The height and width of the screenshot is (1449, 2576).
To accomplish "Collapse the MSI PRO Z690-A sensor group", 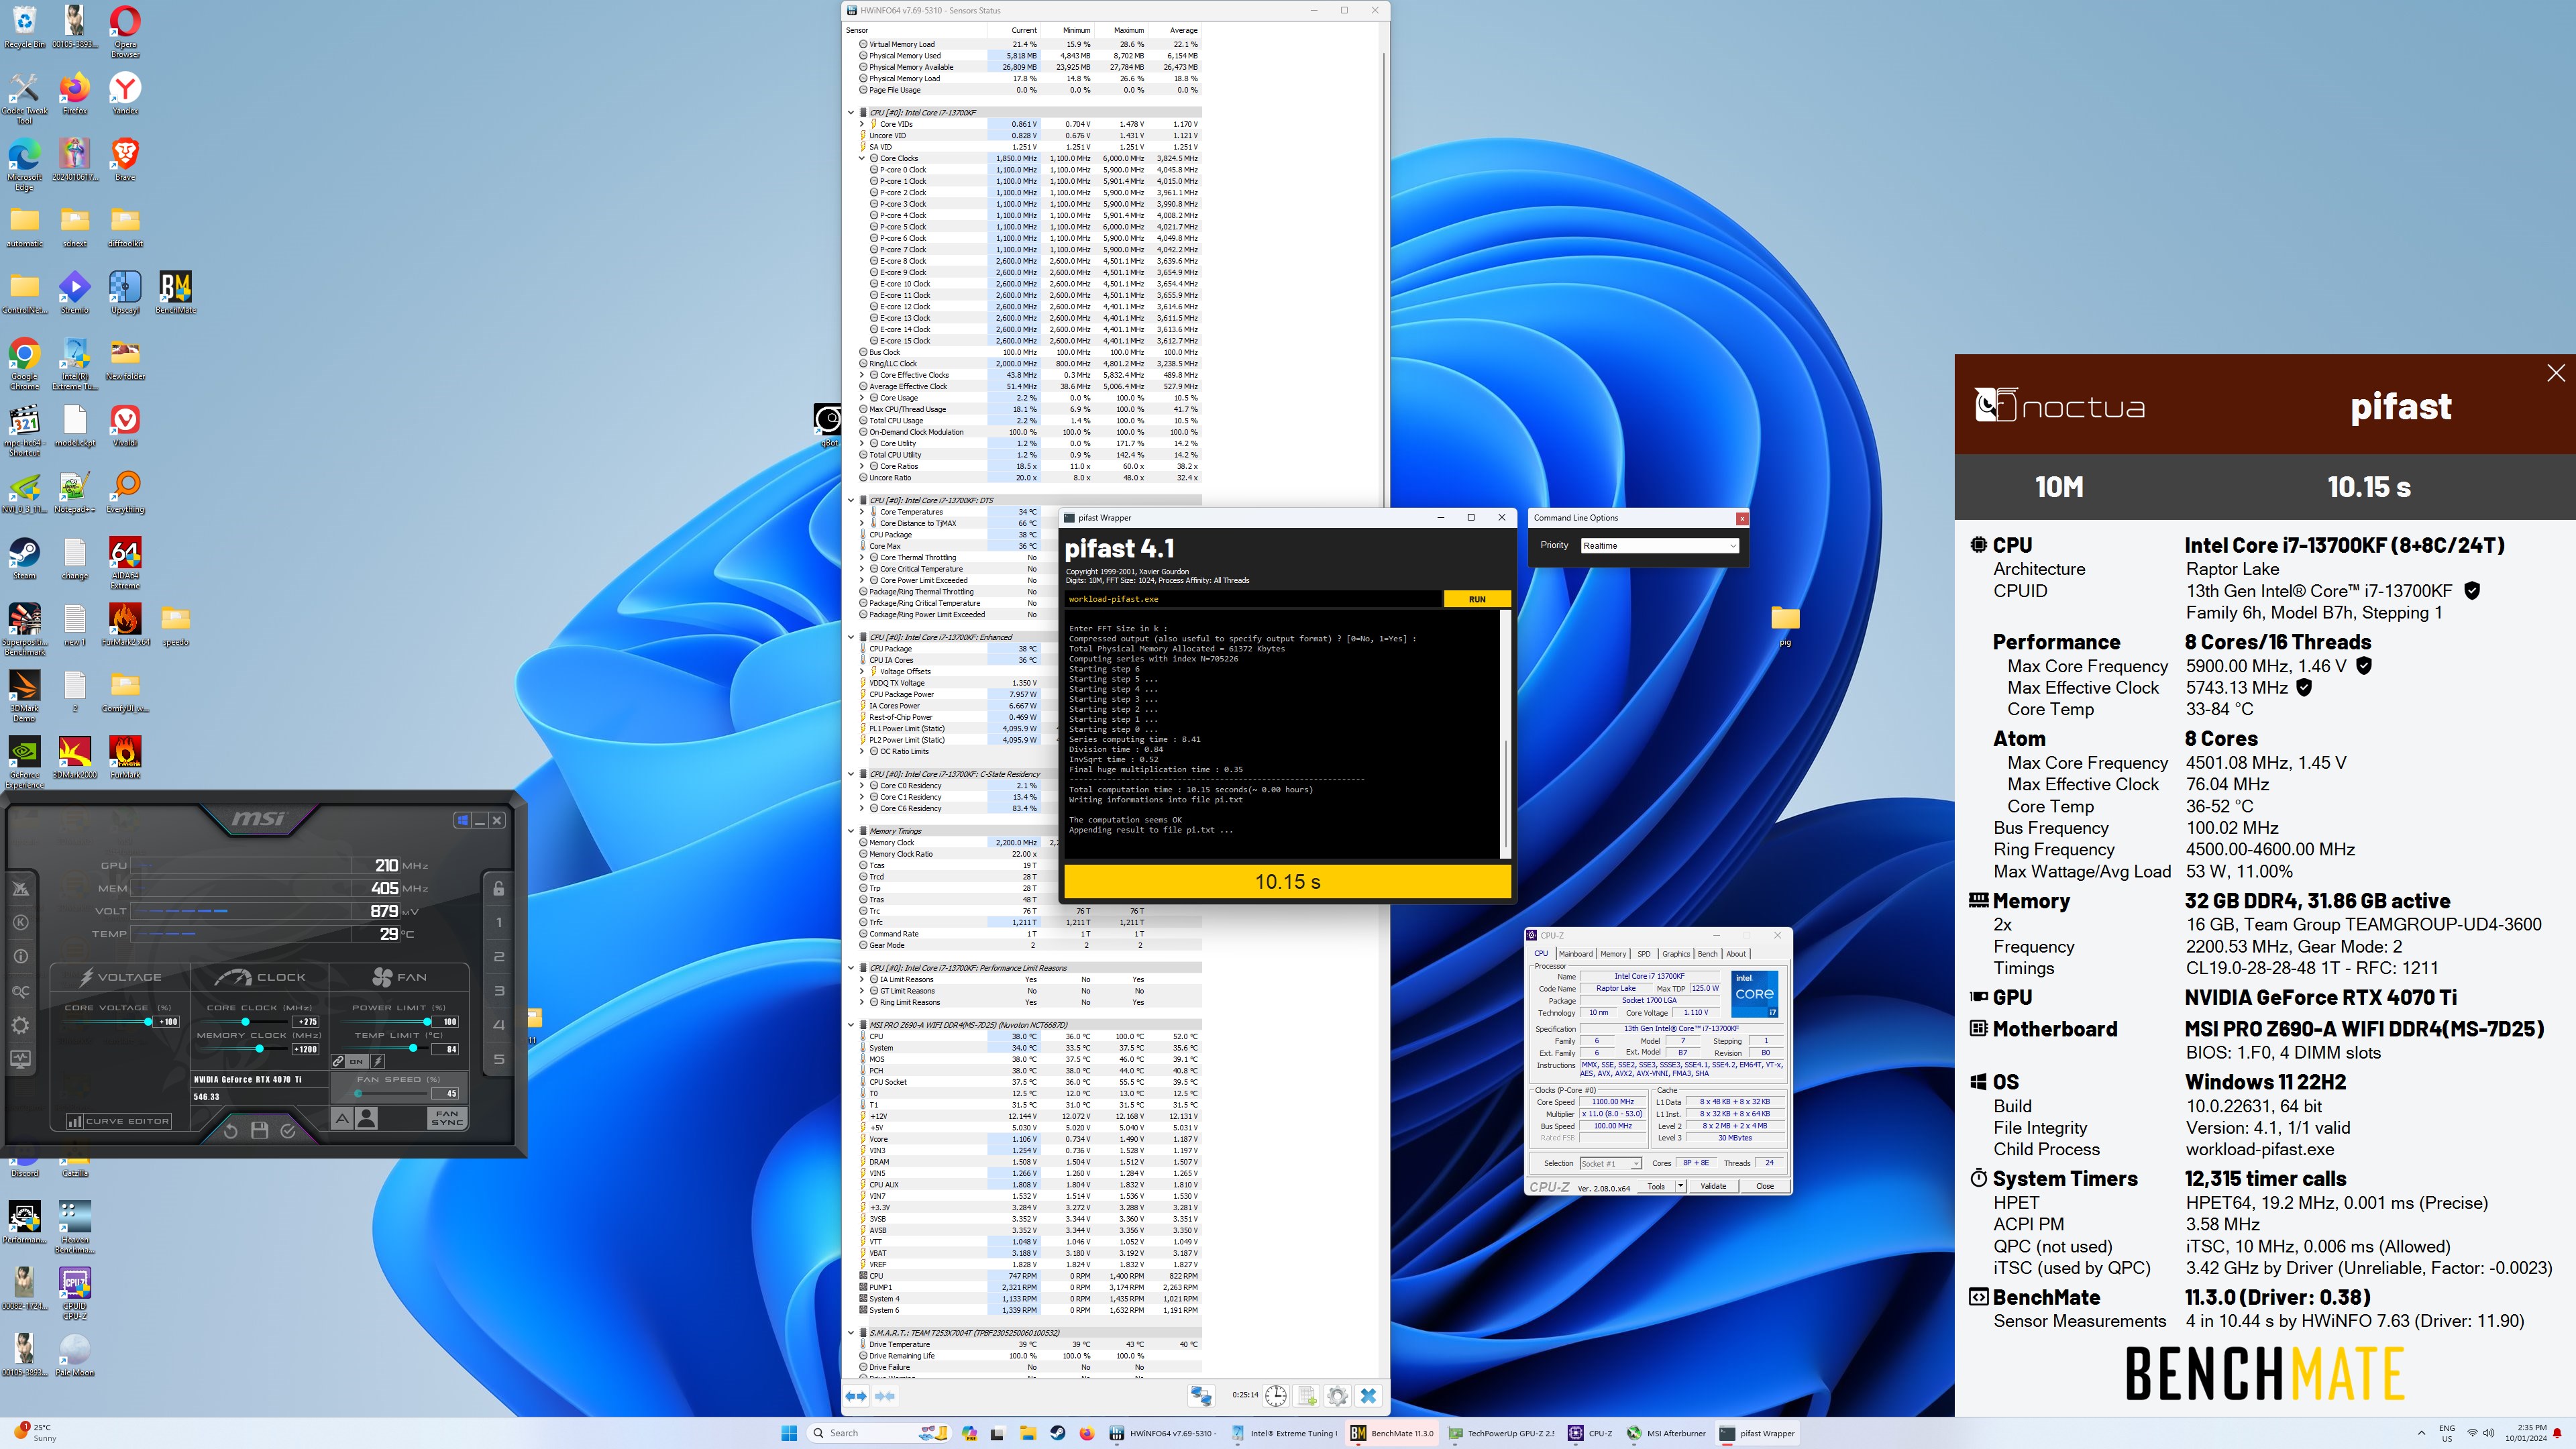I will click(851, 1025).
